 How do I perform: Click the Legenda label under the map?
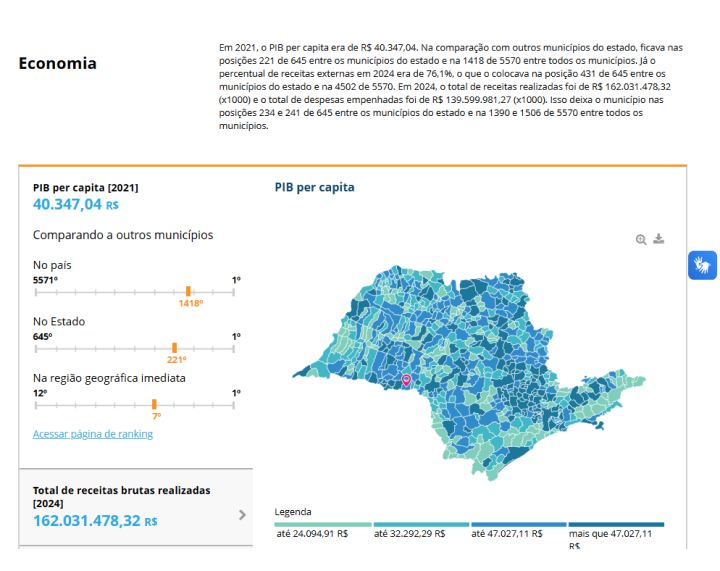293,511
